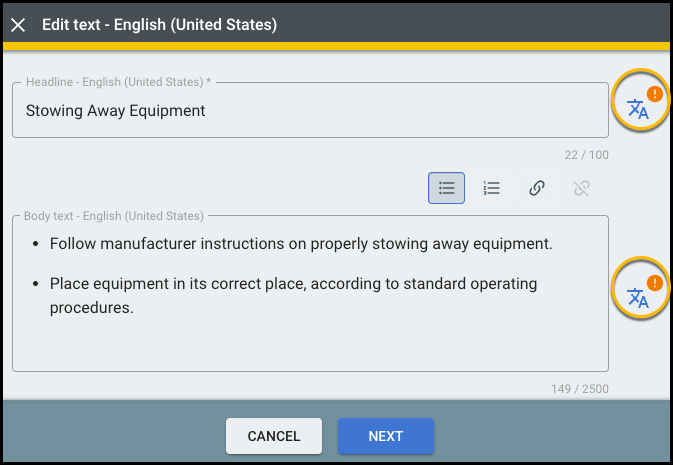This screenshot has width=673, height=465.
Task: Proceed with the NEXT button
Action: 385,436
